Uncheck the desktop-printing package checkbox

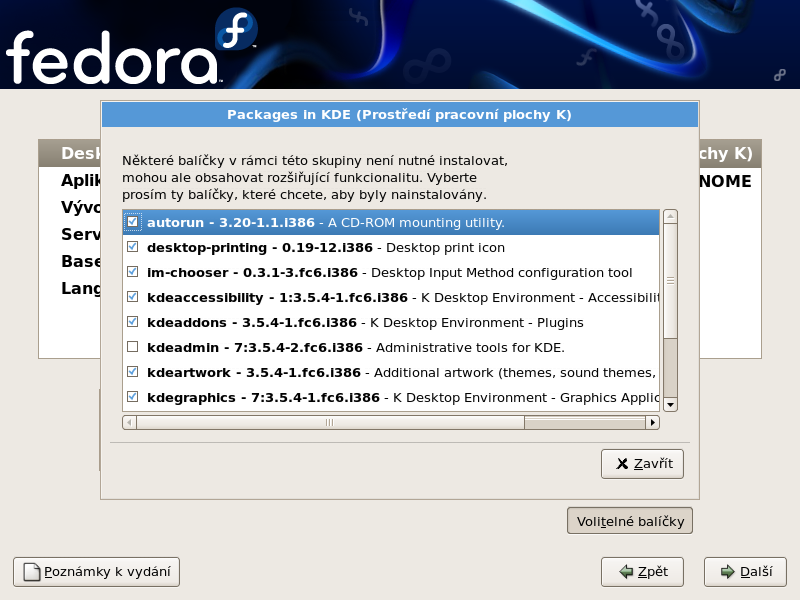[133, 247]
